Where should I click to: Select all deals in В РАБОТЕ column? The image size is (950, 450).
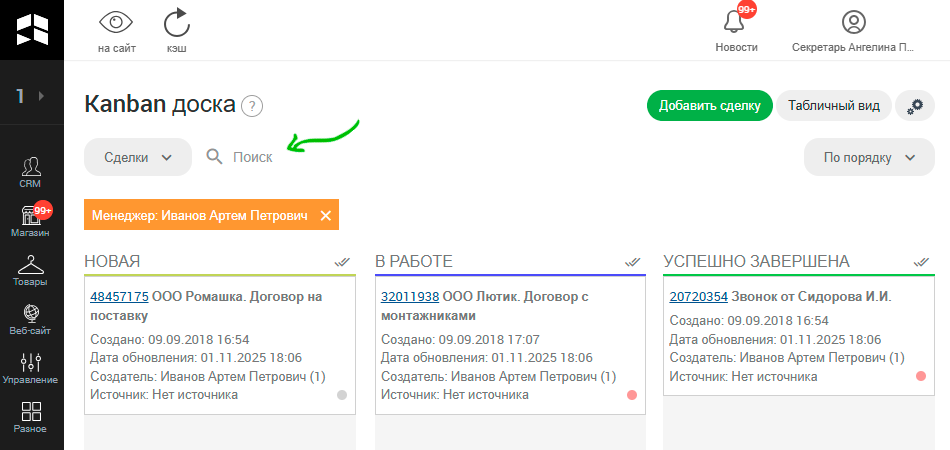(x=632, y=262)
